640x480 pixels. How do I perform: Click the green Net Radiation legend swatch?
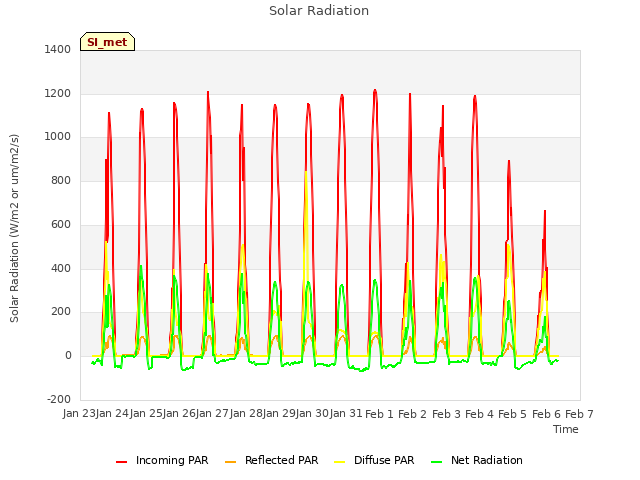pyautogui.click(x=437, y=462)
